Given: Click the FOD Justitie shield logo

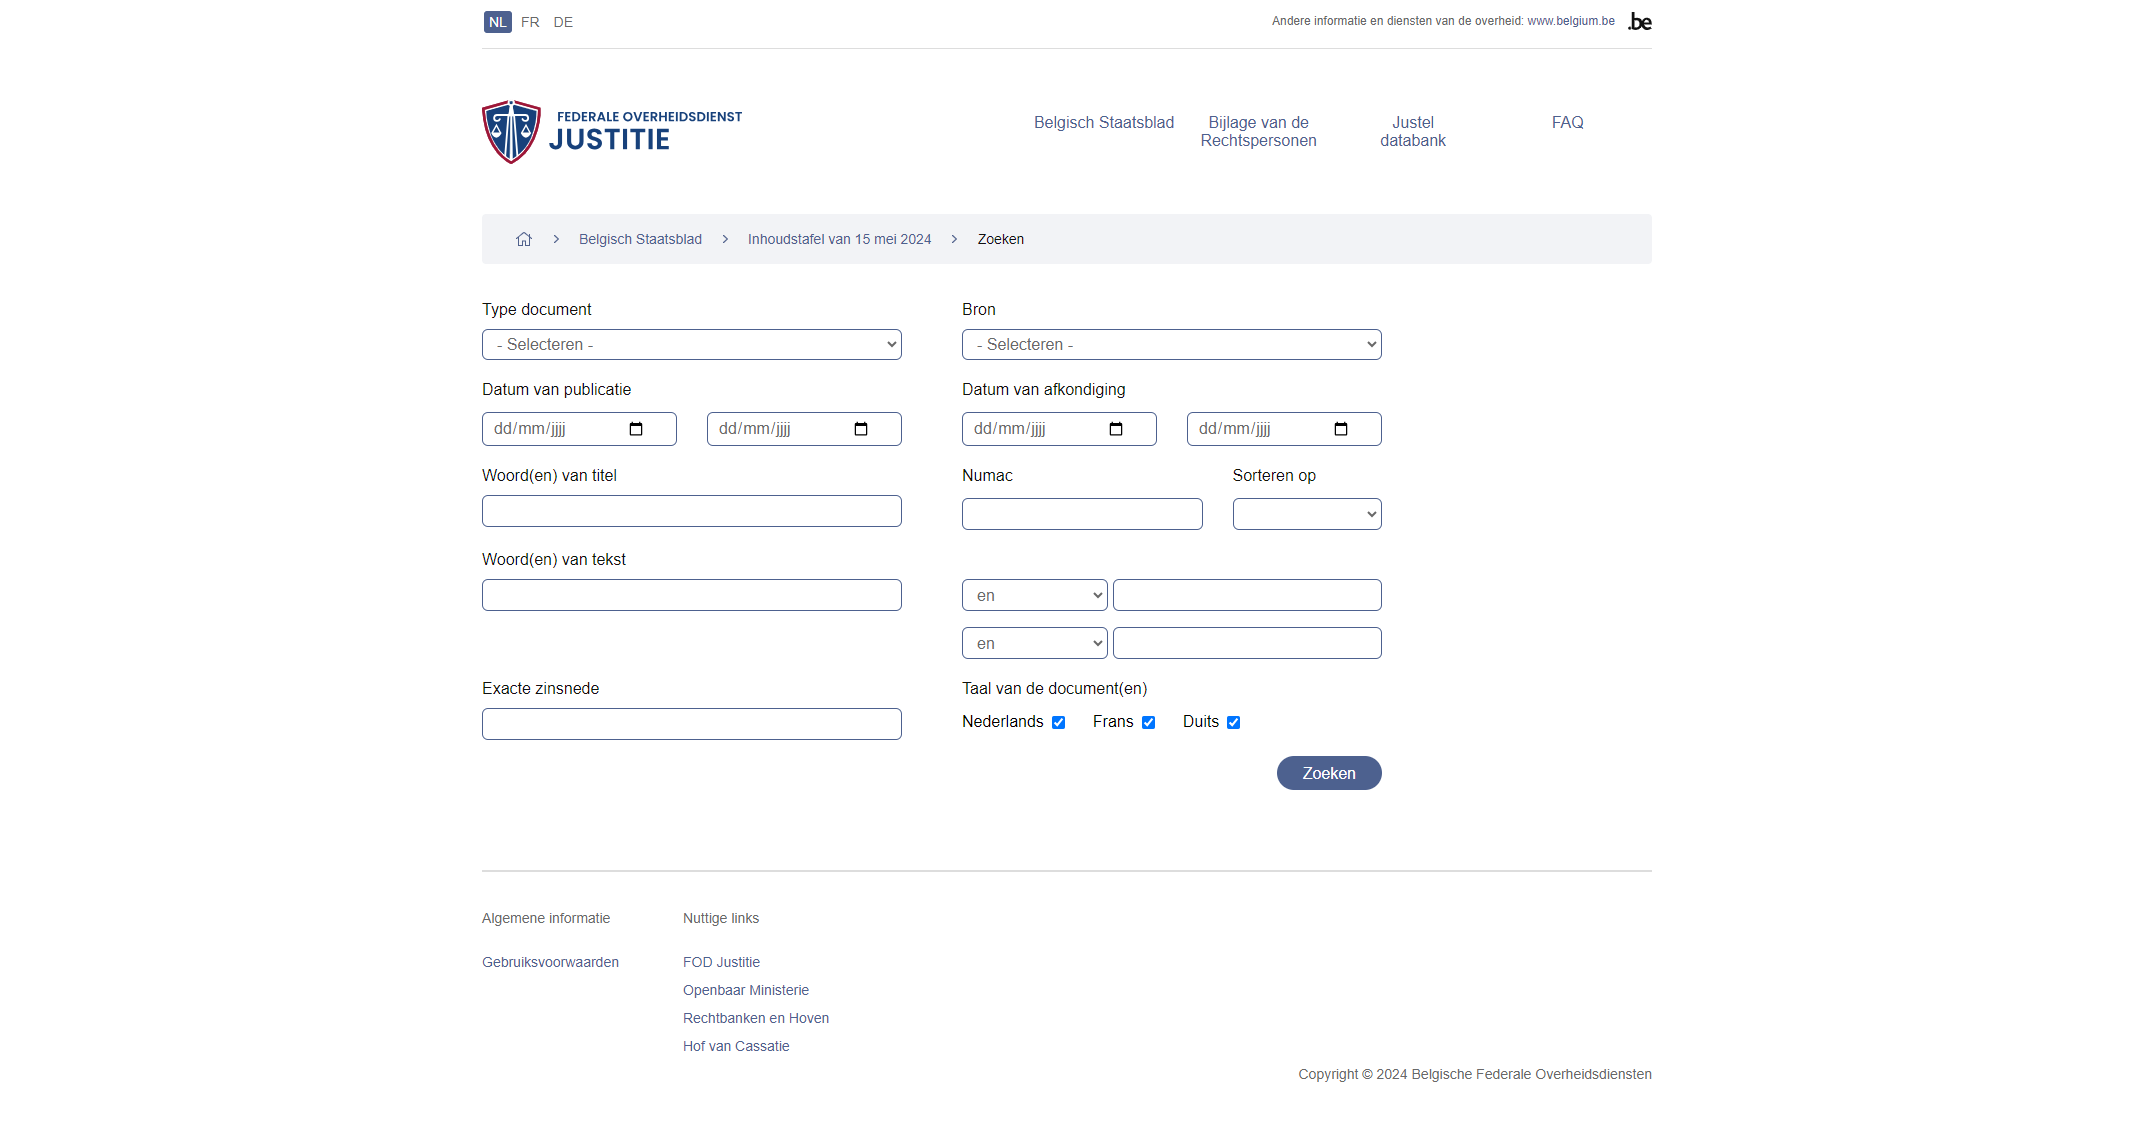Looking at the screenshot, I should coord(511,132).
